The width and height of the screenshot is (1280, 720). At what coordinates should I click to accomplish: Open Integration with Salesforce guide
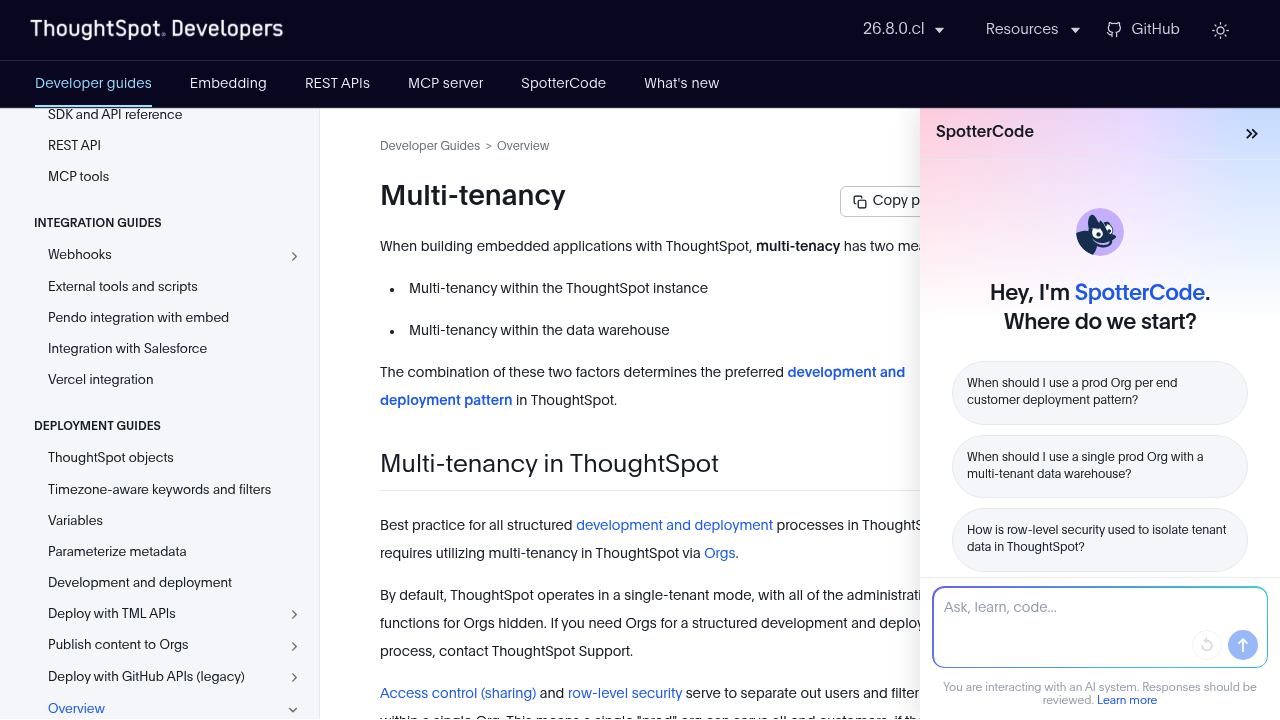tap(127, 349)
